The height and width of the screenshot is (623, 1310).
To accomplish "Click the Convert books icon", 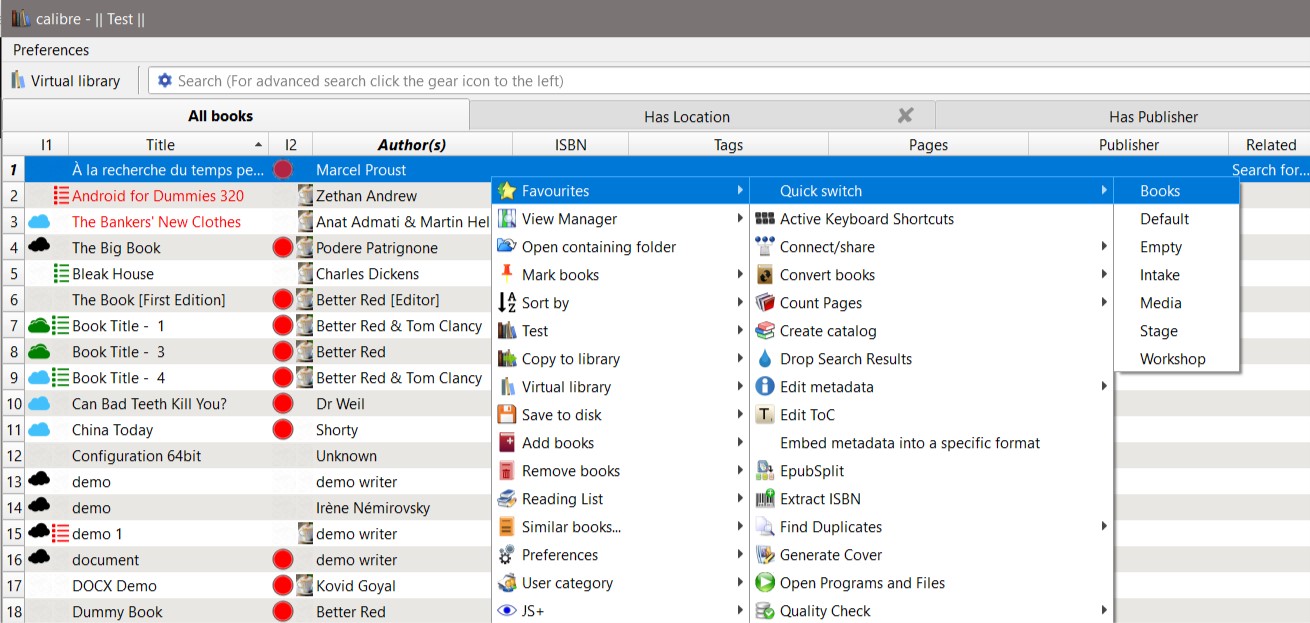I will click(x=765, y=275).
